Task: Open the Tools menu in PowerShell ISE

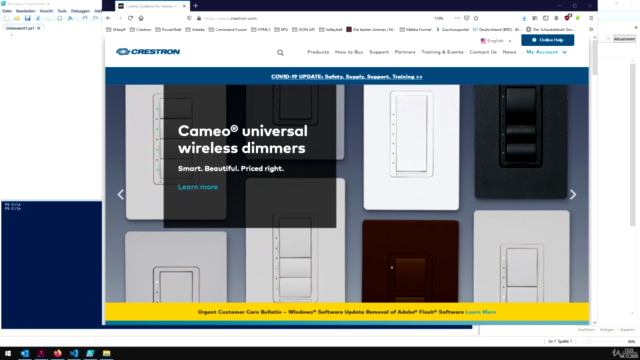Action: point(62,11)
